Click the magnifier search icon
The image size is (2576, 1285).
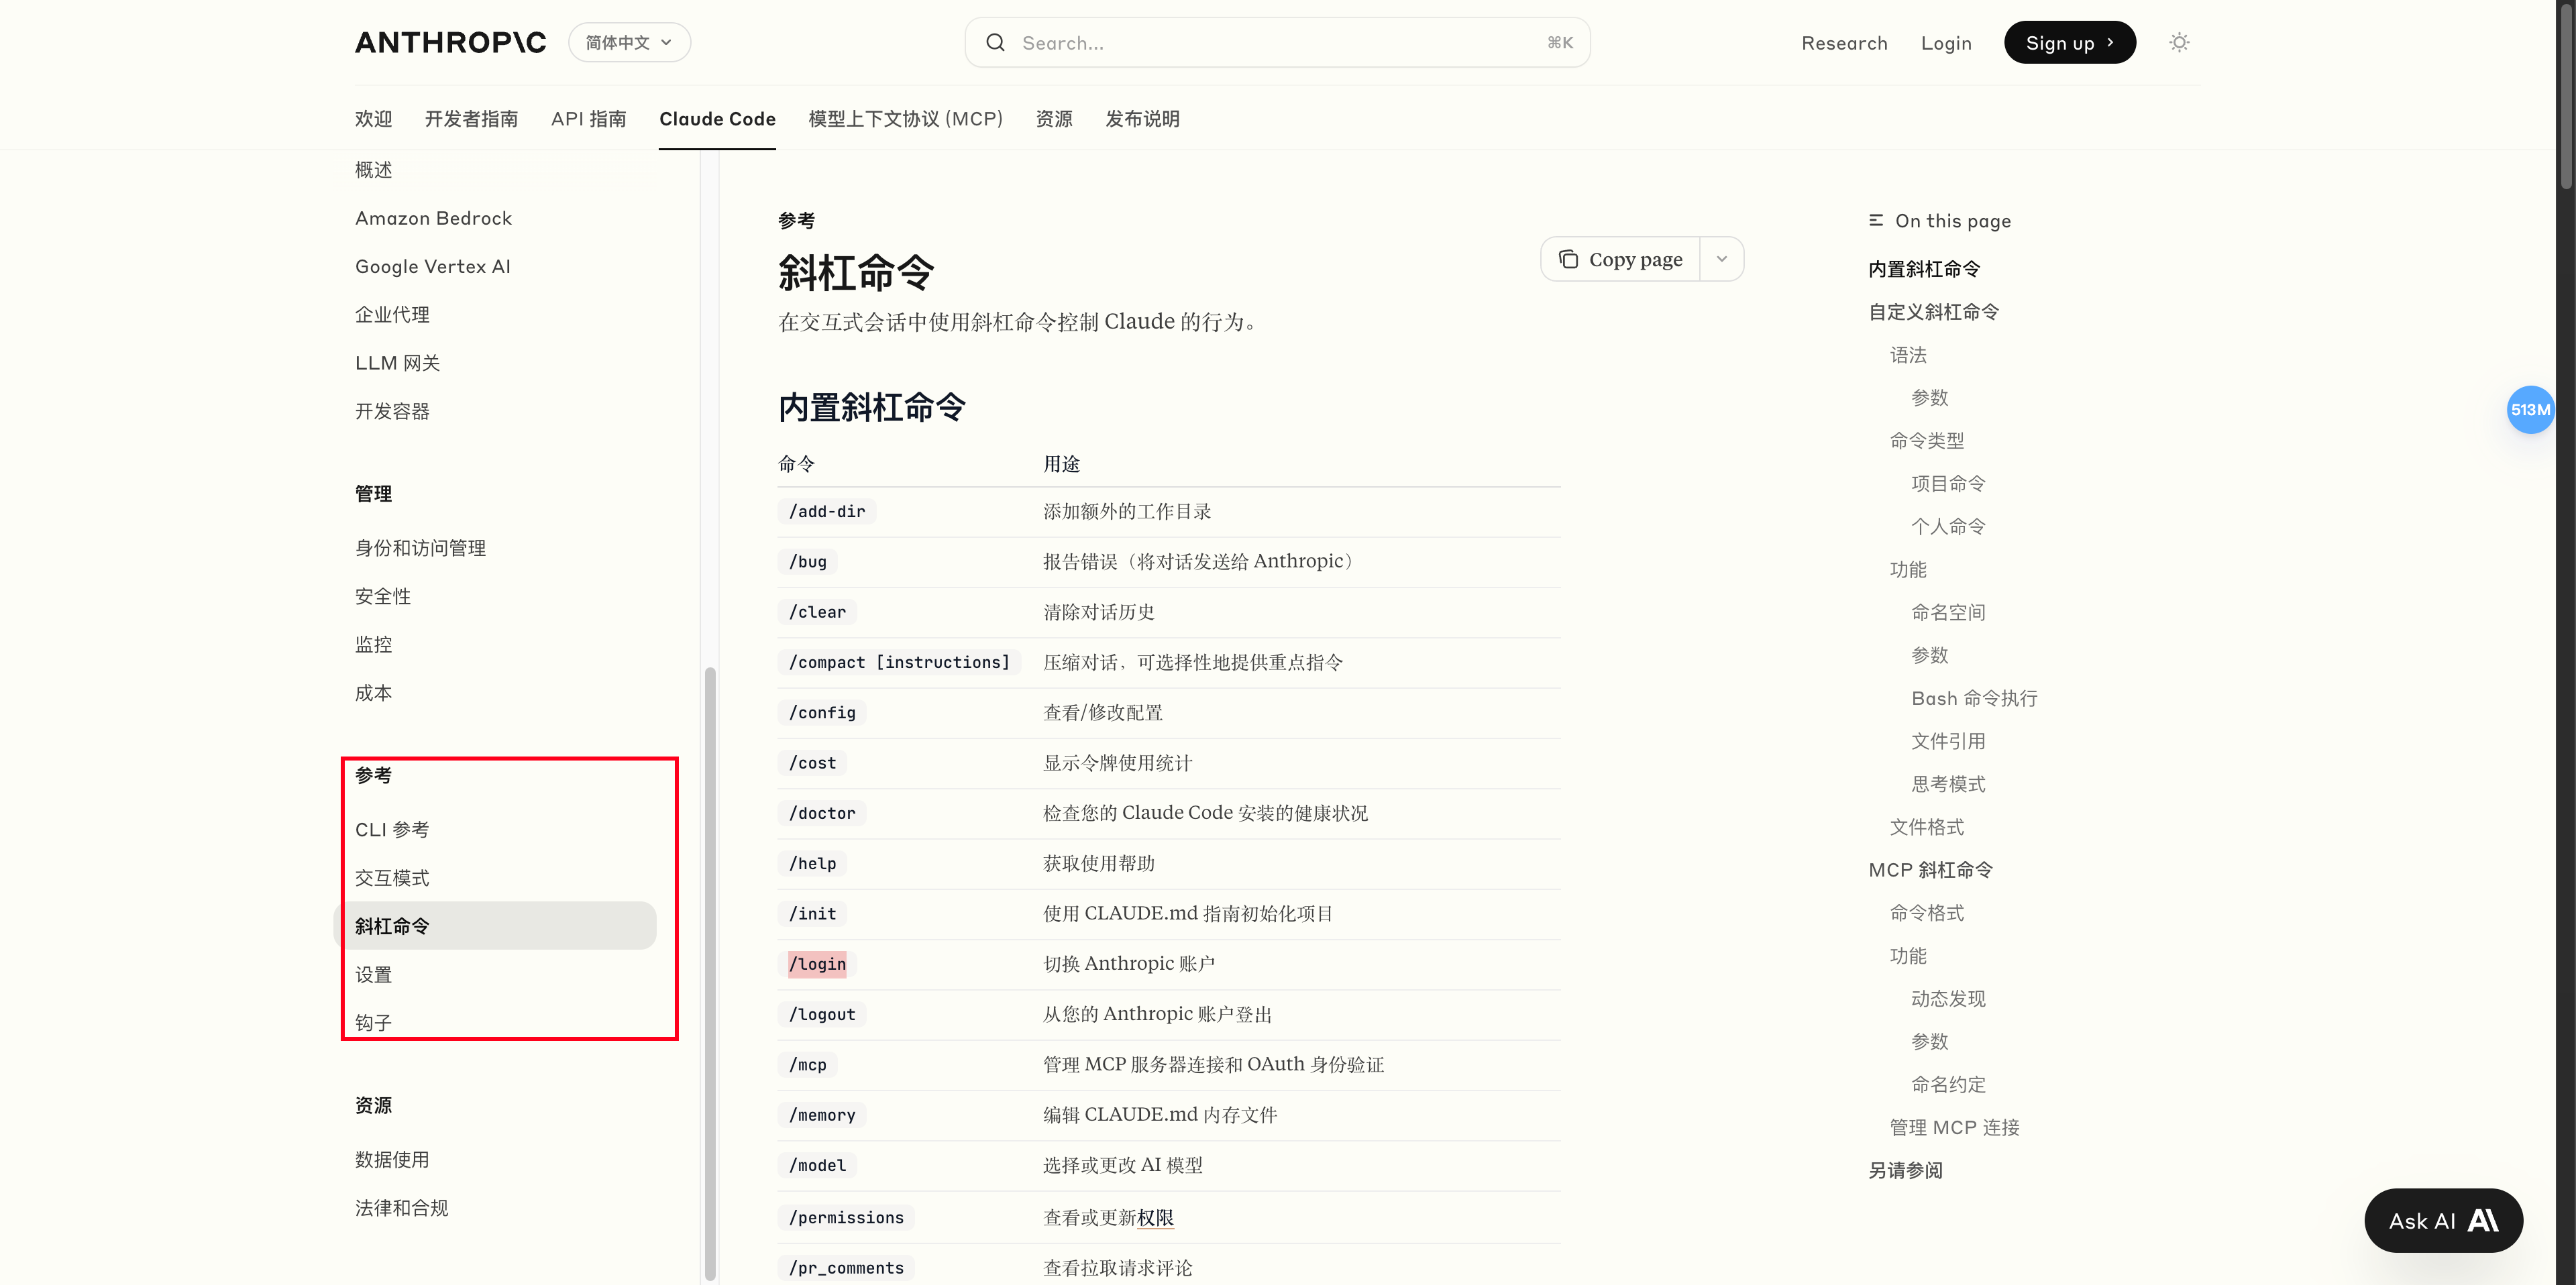tap(995, 42)
